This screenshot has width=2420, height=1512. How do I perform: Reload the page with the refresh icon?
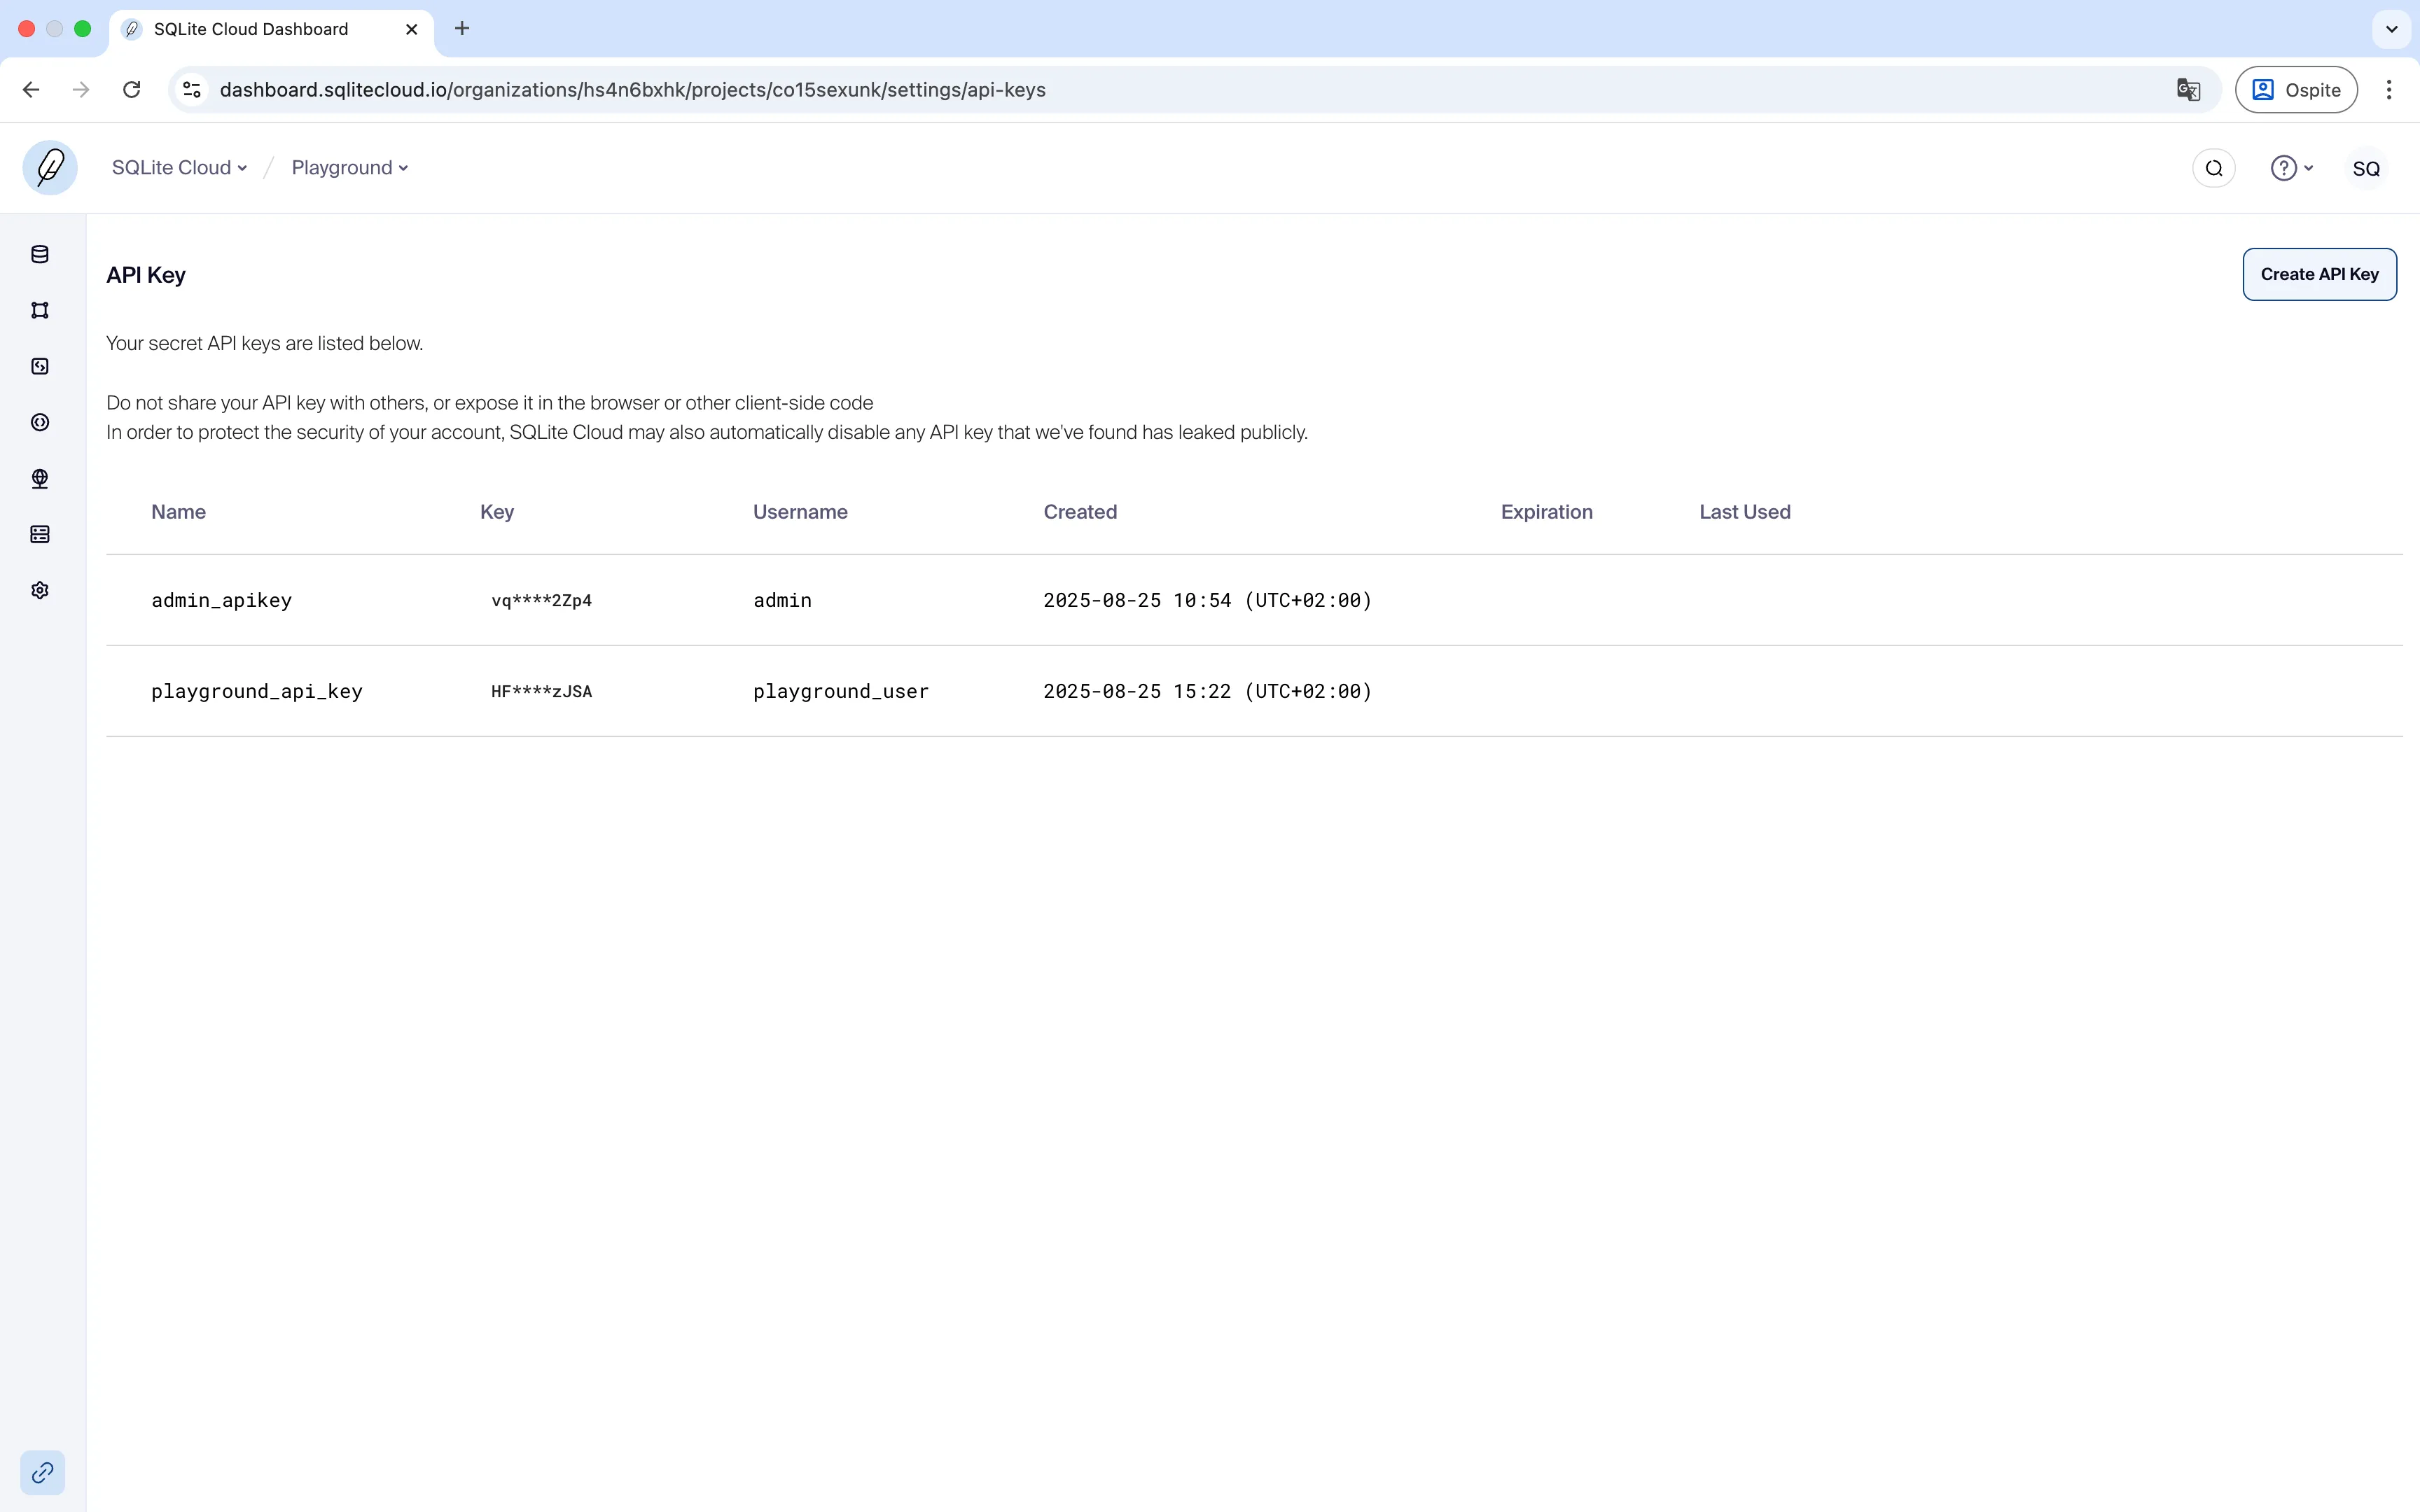[131, 90]
